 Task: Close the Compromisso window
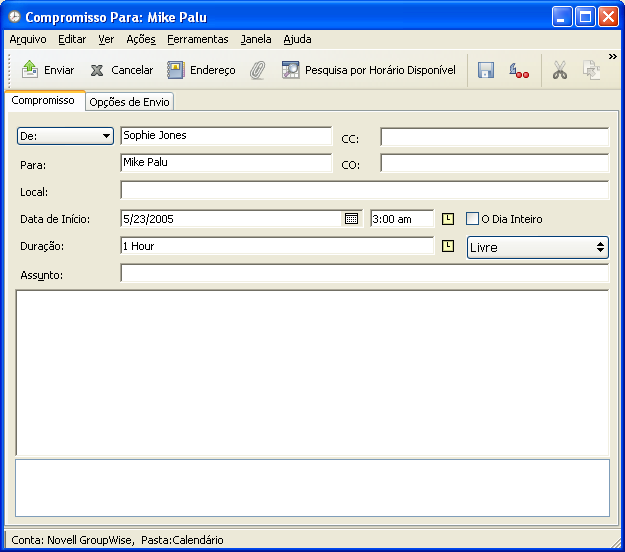coord(608,17)
